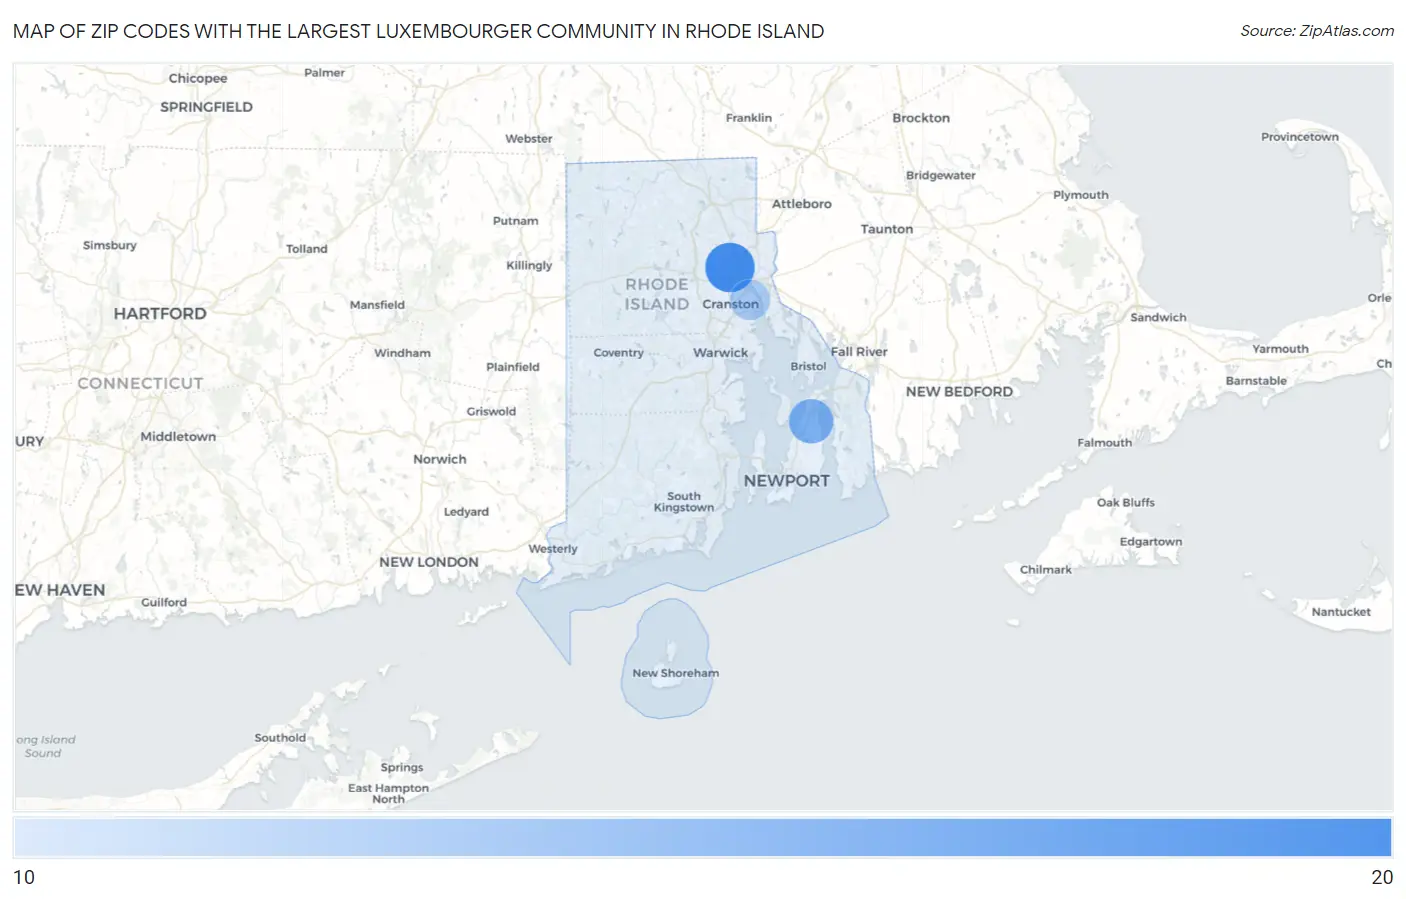
Task: Click the East Hampton North label
Action: pyautogui.click(x=389, y=794)
